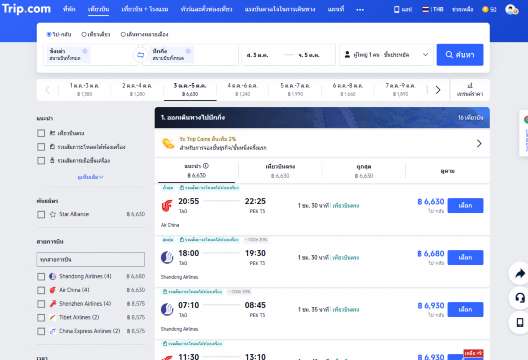Select the Air China 20:55 flight
This screenshot has width=528, height=360.
tap(465, 205)
